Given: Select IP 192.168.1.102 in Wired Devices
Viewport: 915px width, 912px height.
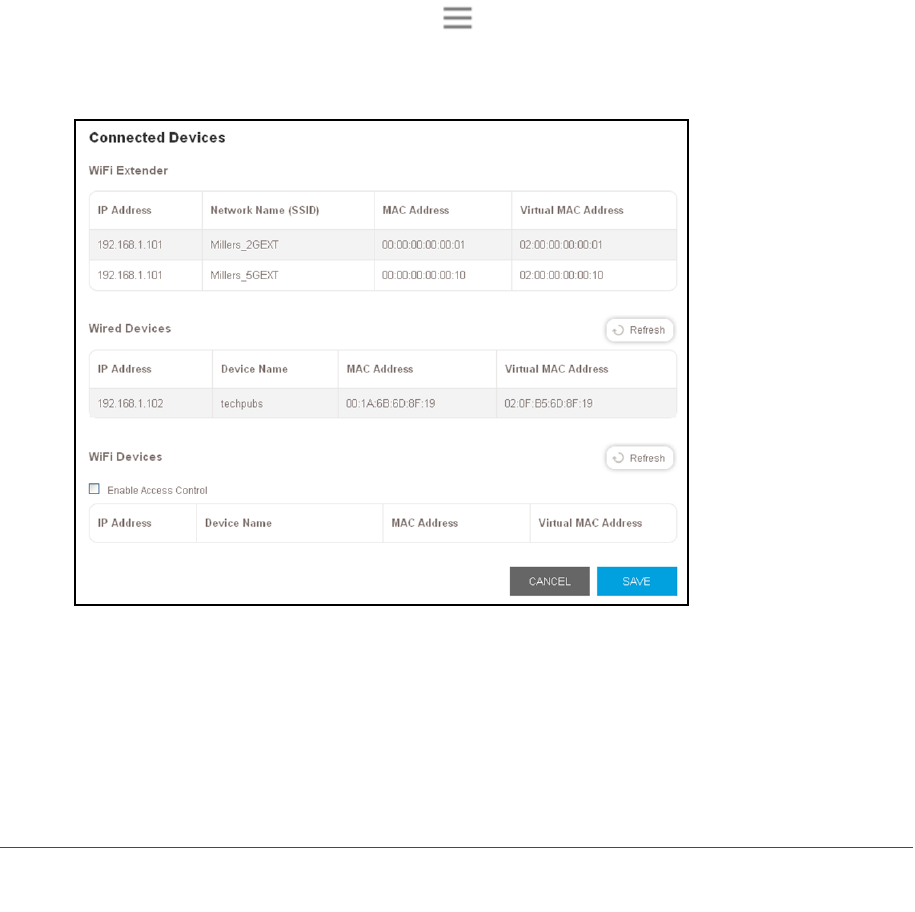Looking at the screenshot, I should click(130, 404).
